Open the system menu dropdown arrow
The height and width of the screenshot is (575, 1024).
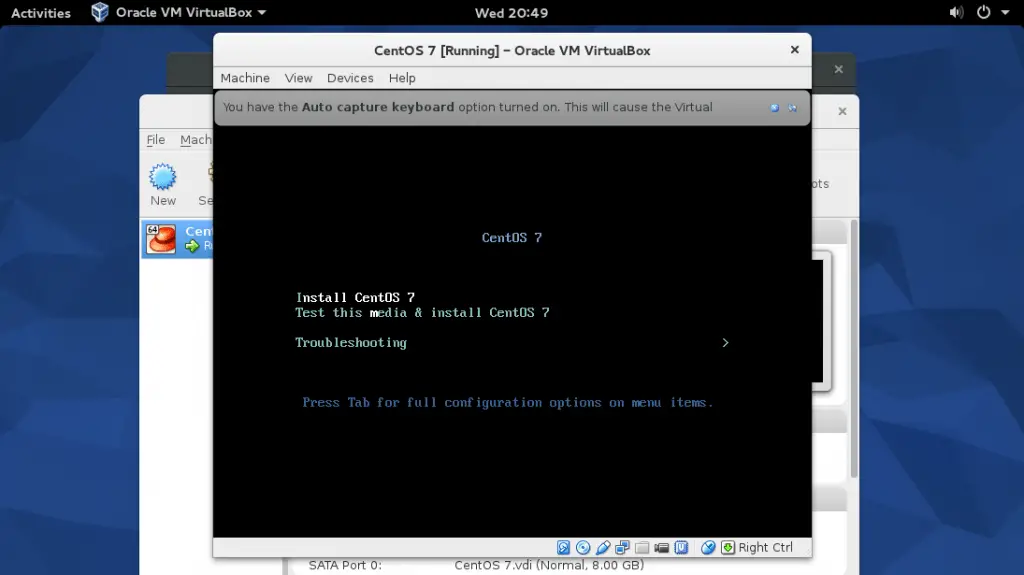tap(1005, 12)
